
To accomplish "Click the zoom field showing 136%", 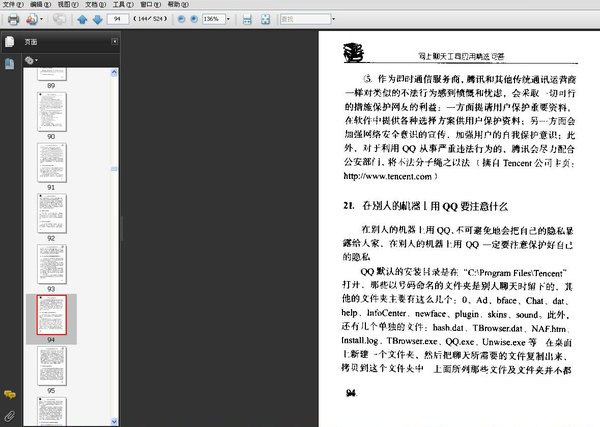I will point(213,19).
